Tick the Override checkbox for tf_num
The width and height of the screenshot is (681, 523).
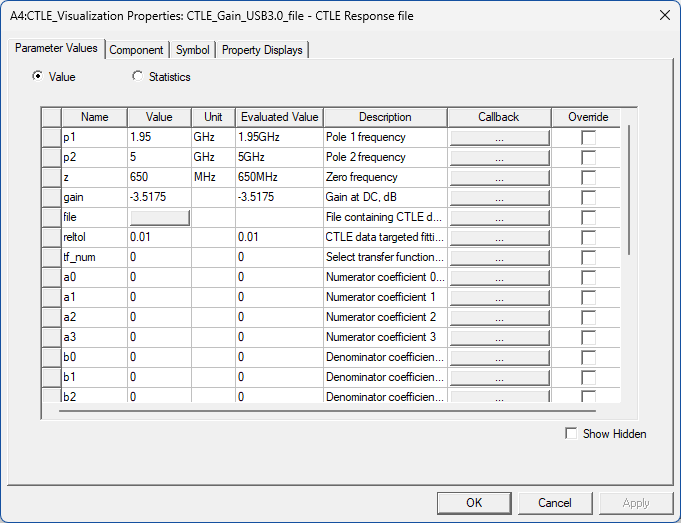(x=588, y=258)
